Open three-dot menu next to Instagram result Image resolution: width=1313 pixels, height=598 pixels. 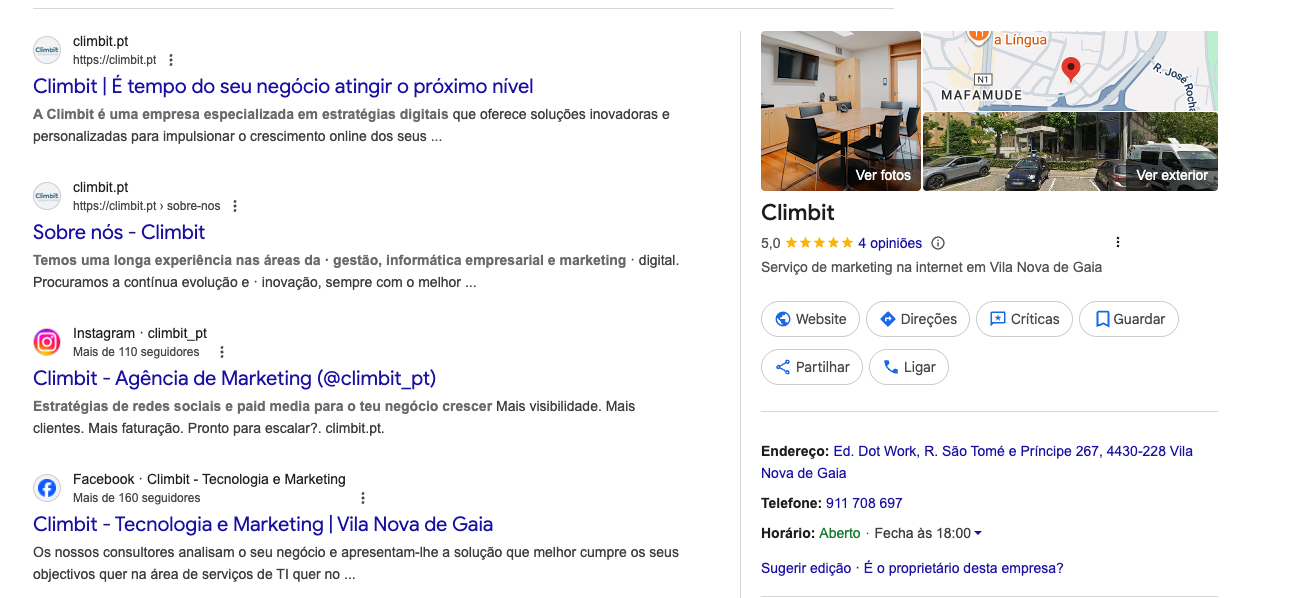[222, 352]
